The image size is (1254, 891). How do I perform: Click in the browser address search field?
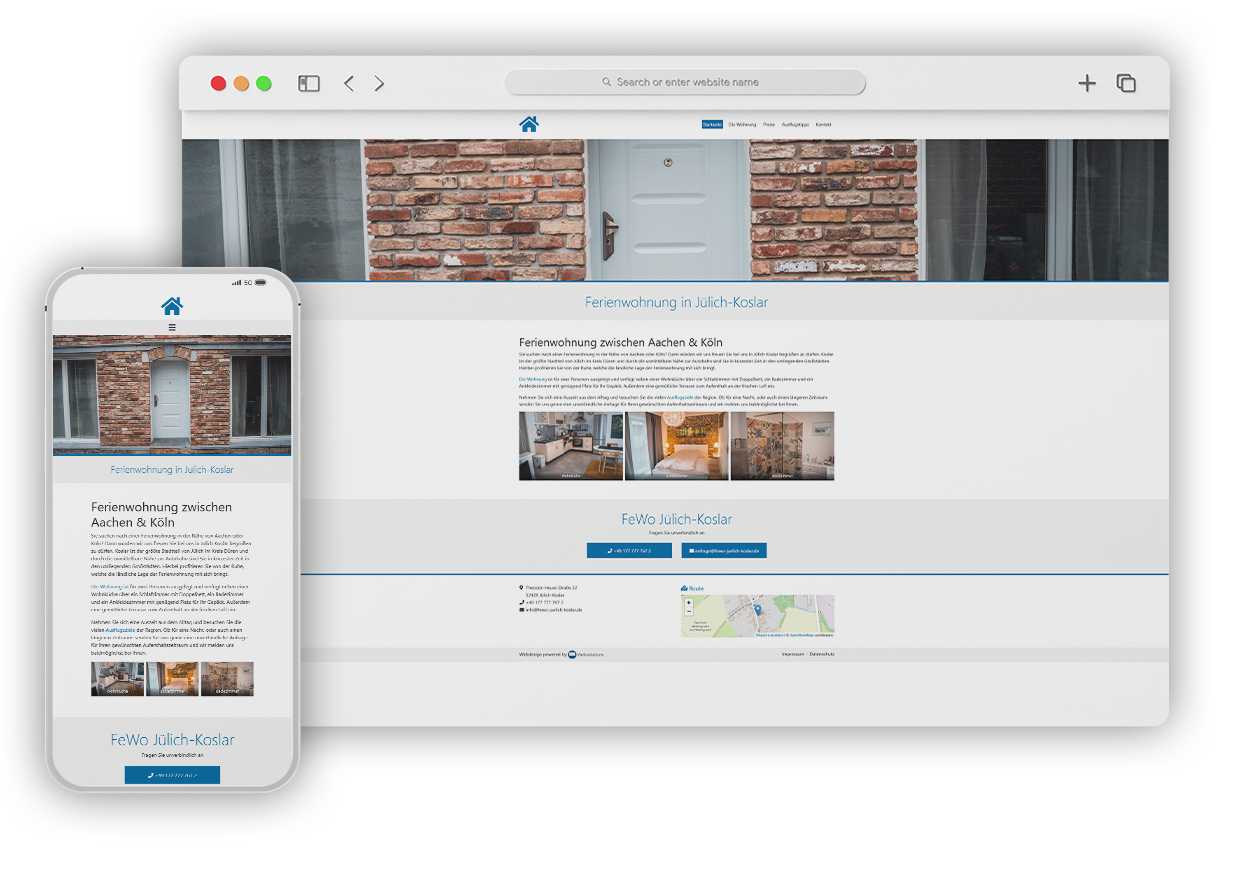point(686,83)
